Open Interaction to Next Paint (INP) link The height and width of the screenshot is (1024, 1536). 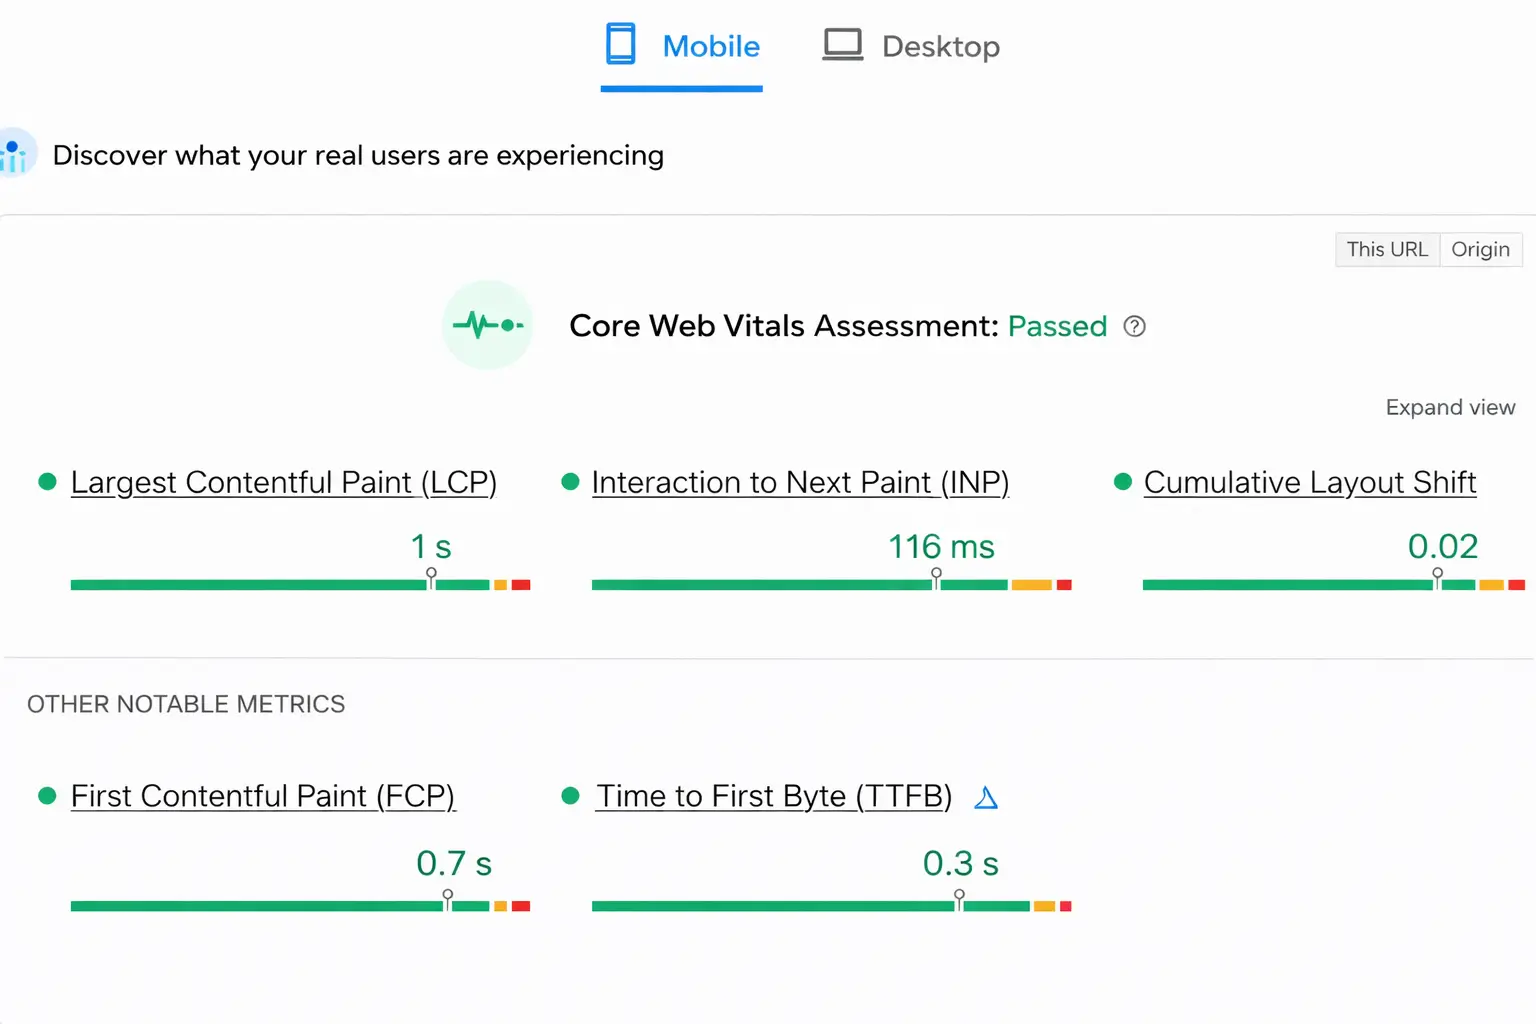coord(800,482)
